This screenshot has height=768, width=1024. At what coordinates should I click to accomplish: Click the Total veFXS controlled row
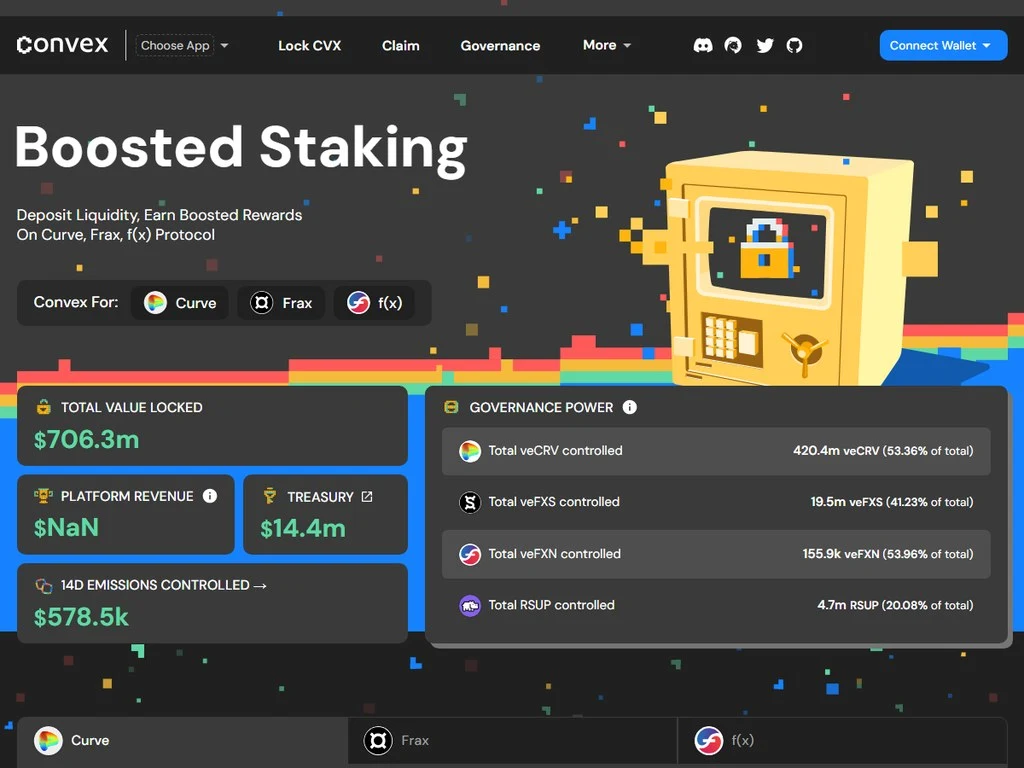(x=716, y=502)
